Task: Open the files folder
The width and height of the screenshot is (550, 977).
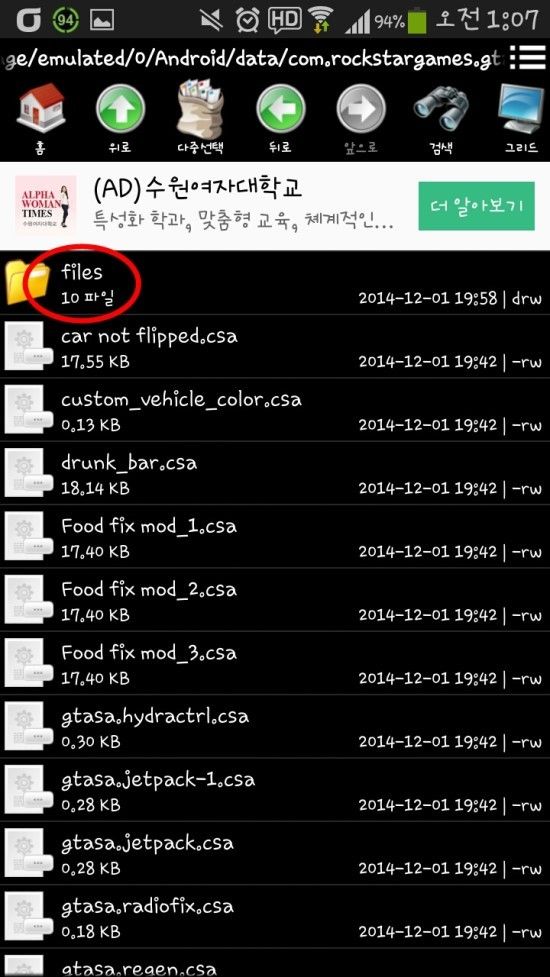Action: click(275, 283)
